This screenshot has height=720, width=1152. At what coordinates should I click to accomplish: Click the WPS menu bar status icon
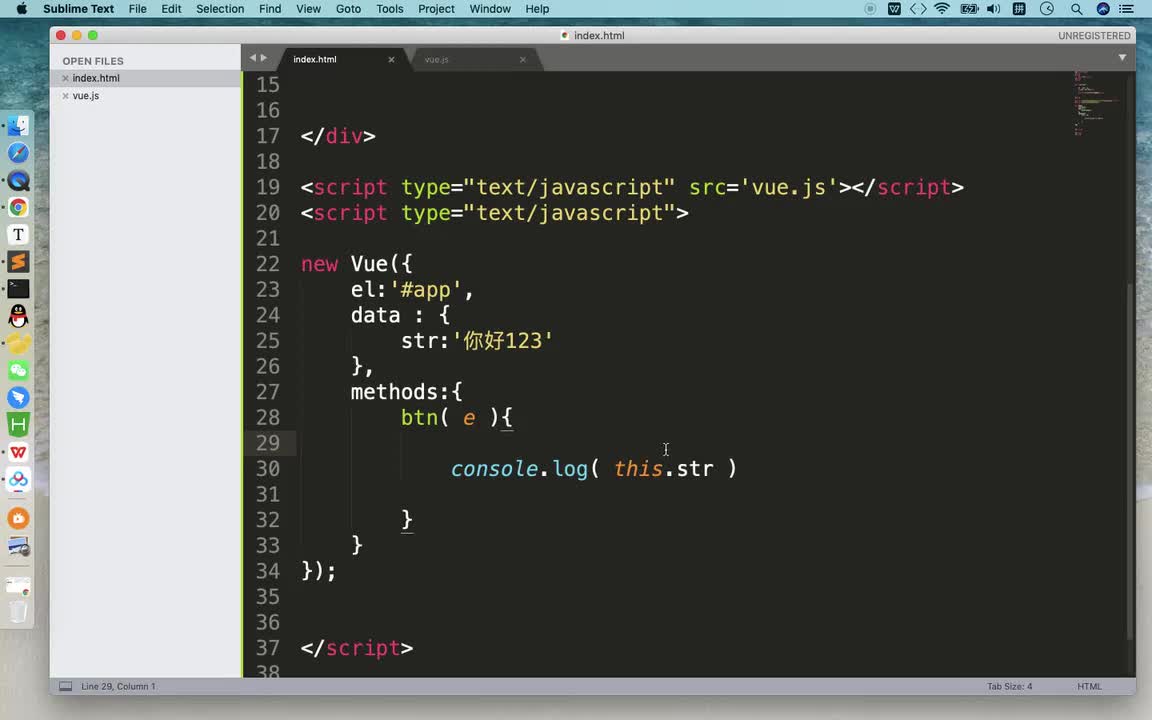coord(894,9)
